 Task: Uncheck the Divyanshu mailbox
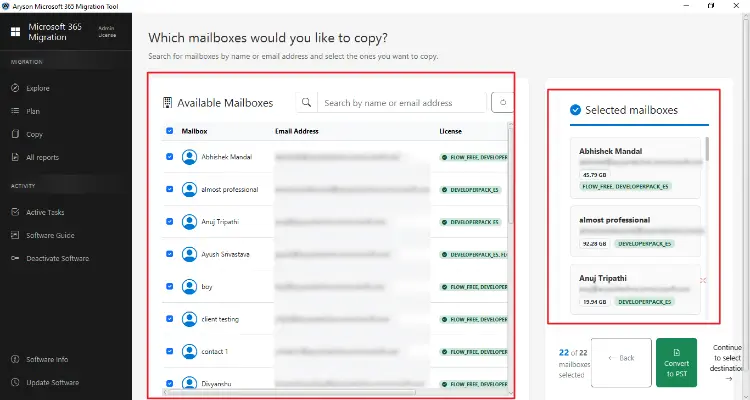pyautogui.click(x=169, y=383)
